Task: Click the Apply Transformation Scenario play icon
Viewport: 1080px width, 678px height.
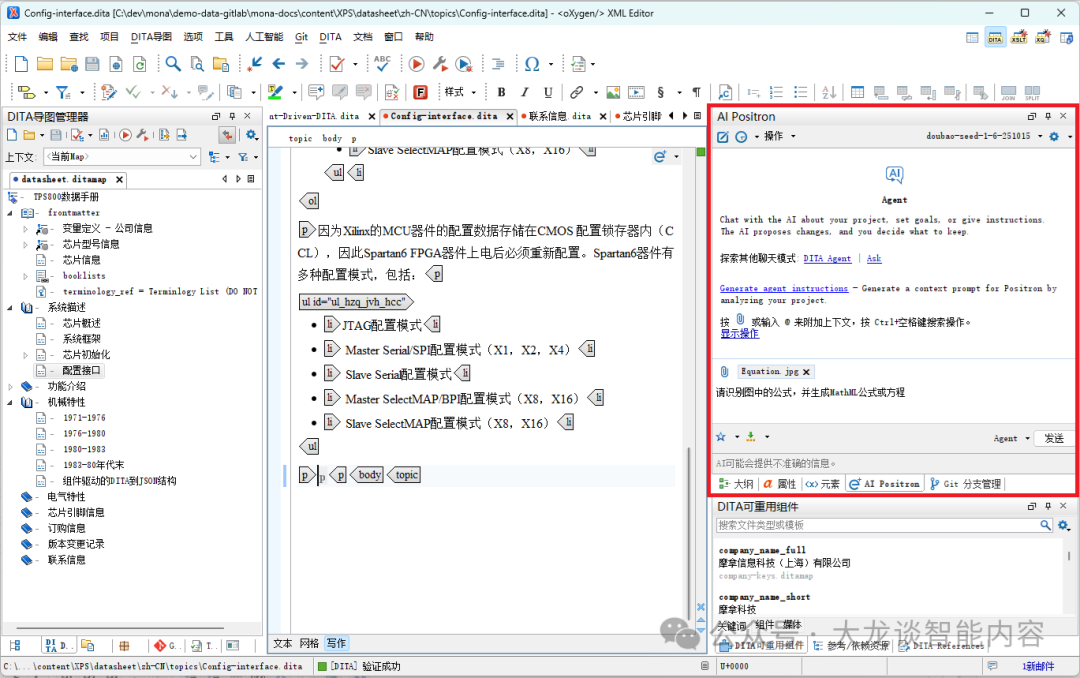Action: [416, 64]
